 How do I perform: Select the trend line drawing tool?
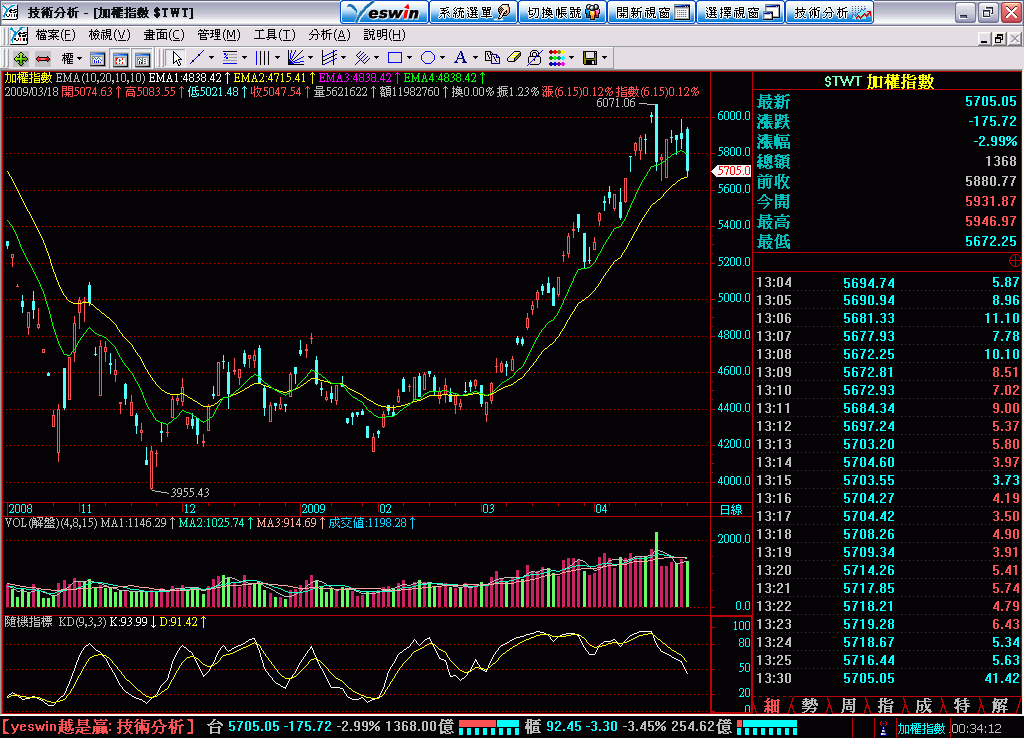tap(197, 58)
